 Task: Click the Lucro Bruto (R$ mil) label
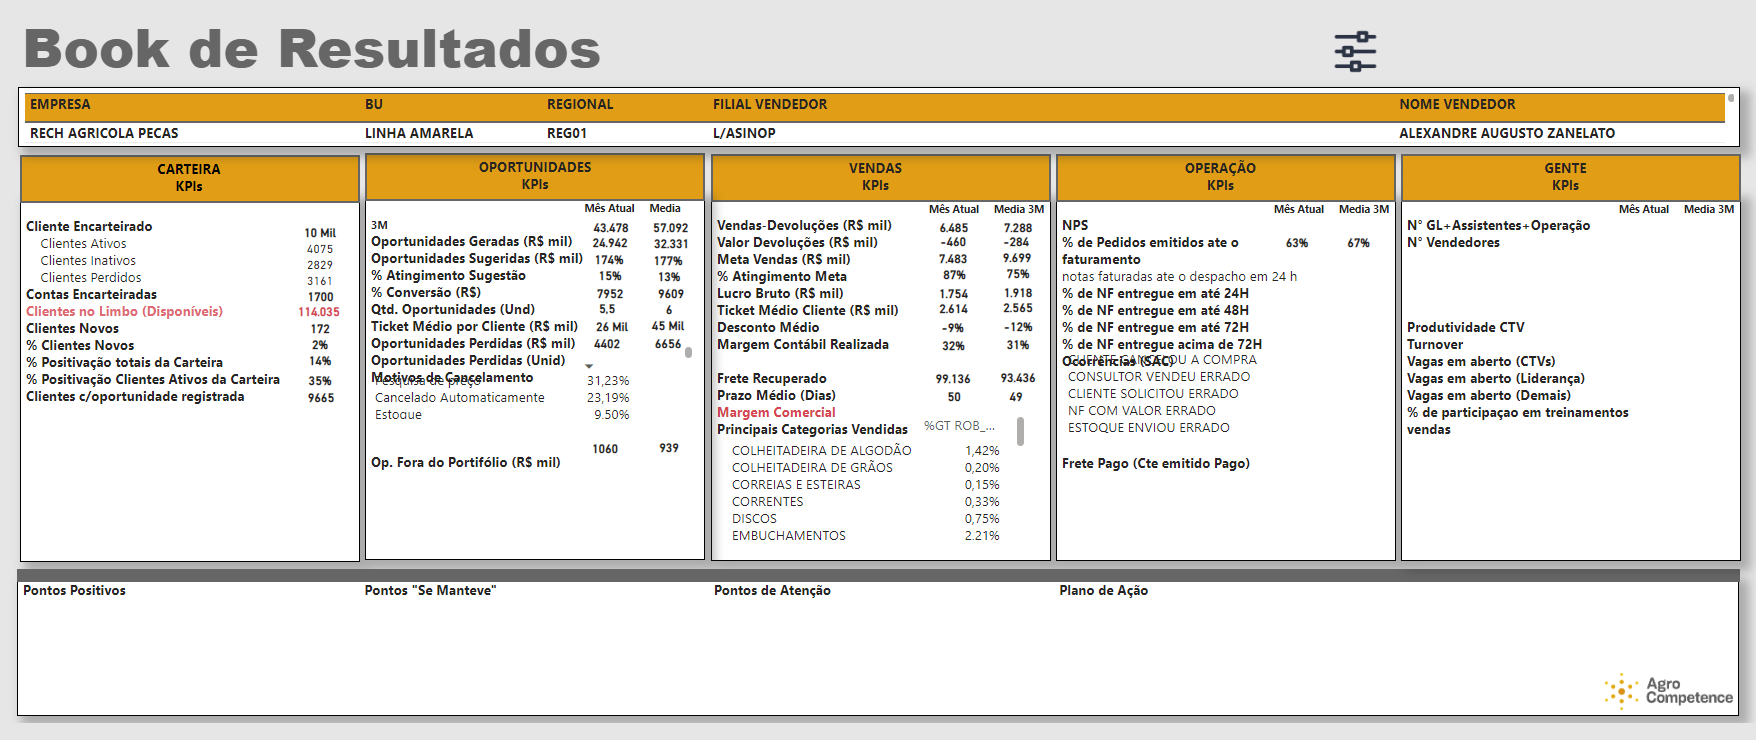[x=780, y=294]
